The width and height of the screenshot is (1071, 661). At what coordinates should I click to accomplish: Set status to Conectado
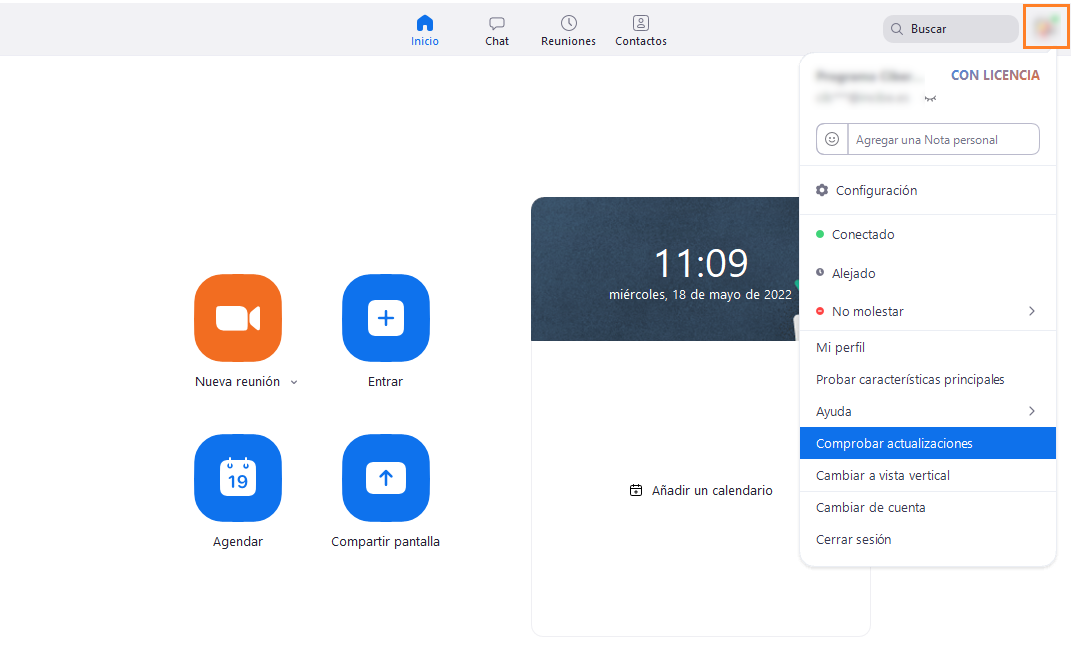pyautogui.click(x=862, y=234)
